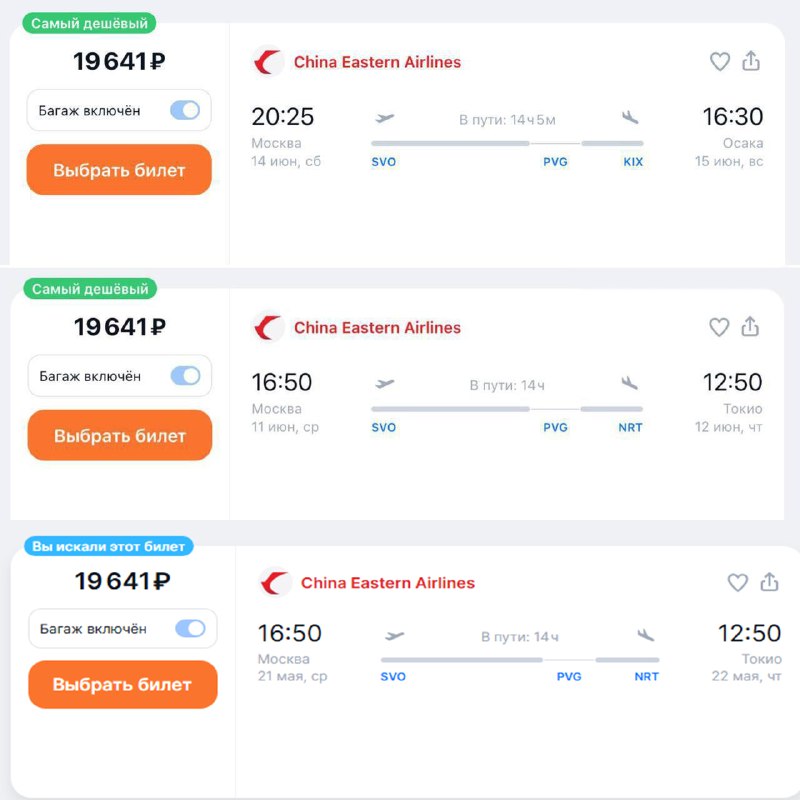The height and width of the screenshot is (800, 800).
Task: Toggle baggage included on the Osaka ticket
Action: [x=185, y=110]
